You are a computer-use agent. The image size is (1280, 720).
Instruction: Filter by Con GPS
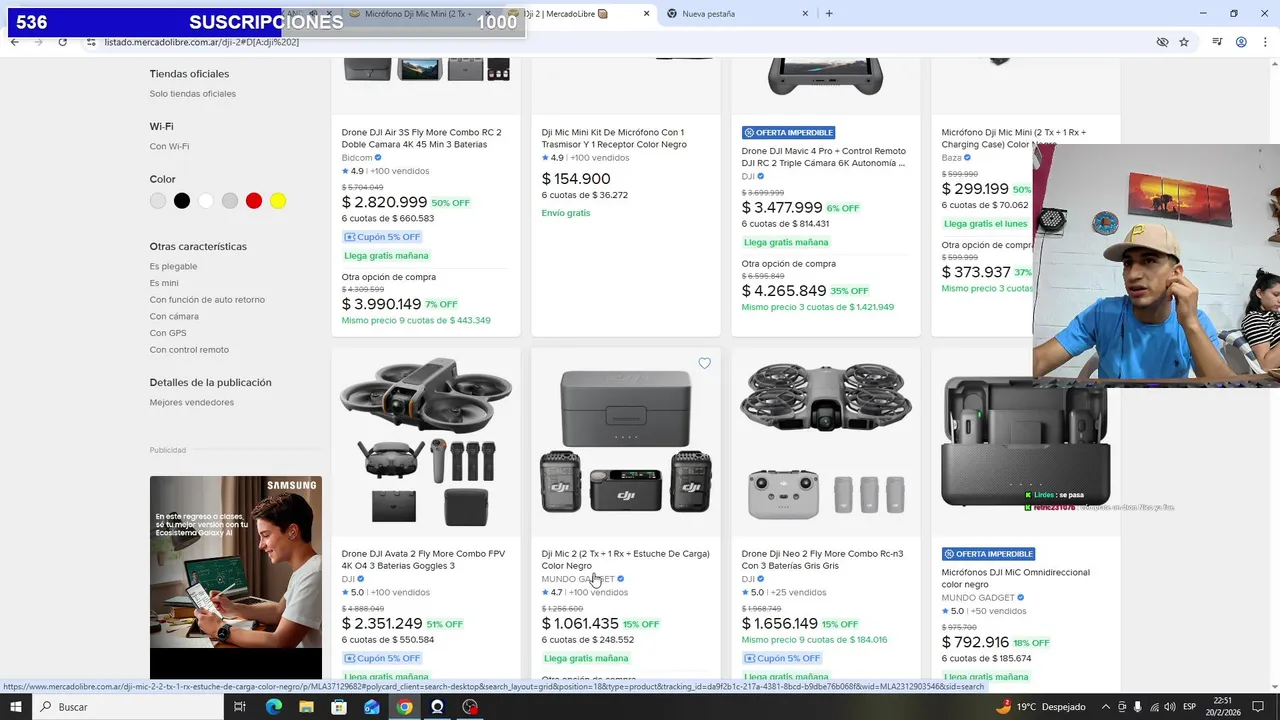pos(168,333)
